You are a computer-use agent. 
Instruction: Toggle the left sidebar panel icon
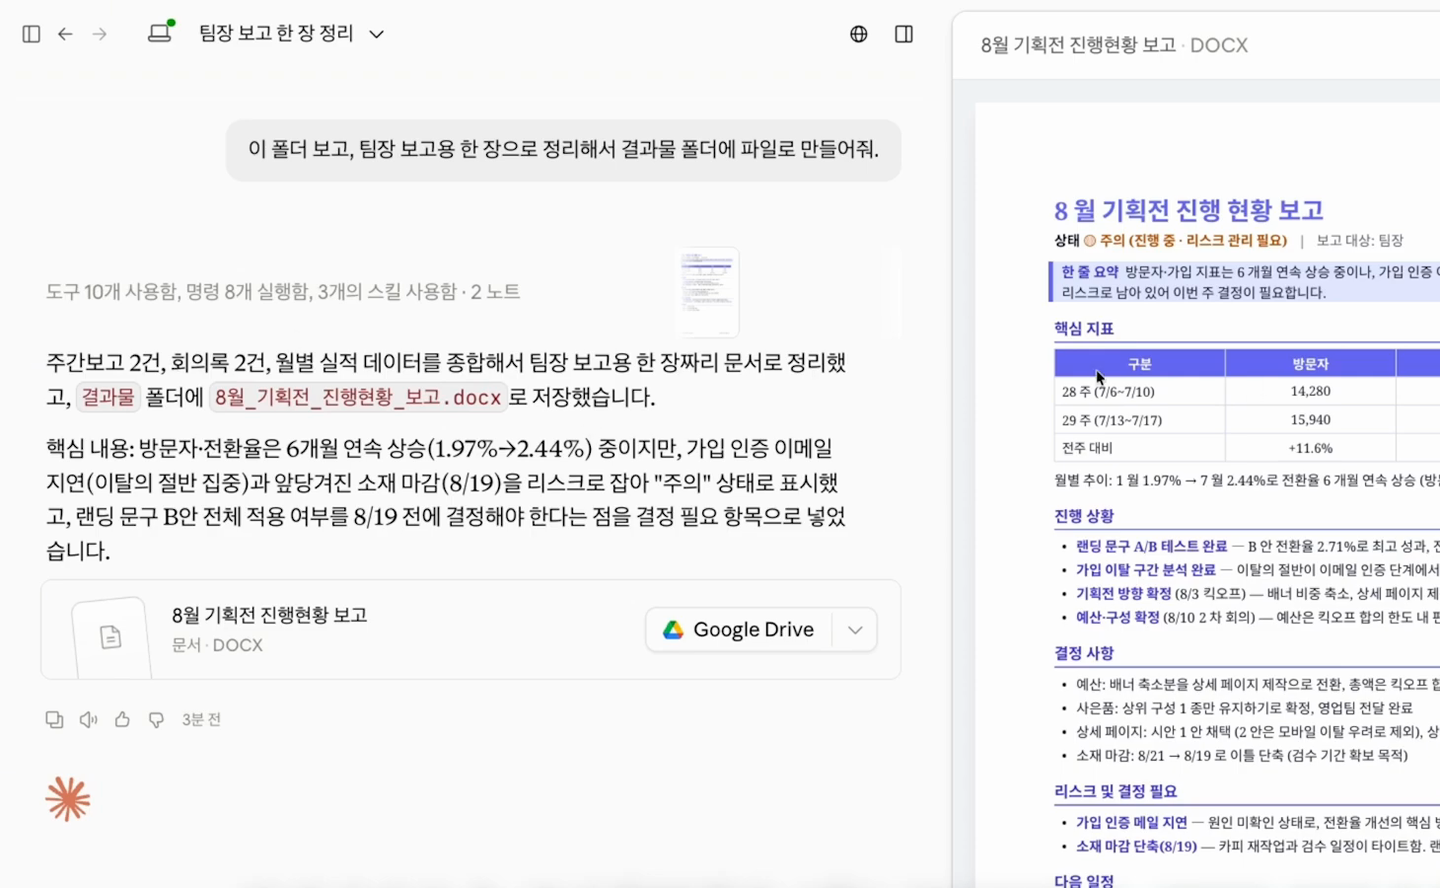coord(31,34)
